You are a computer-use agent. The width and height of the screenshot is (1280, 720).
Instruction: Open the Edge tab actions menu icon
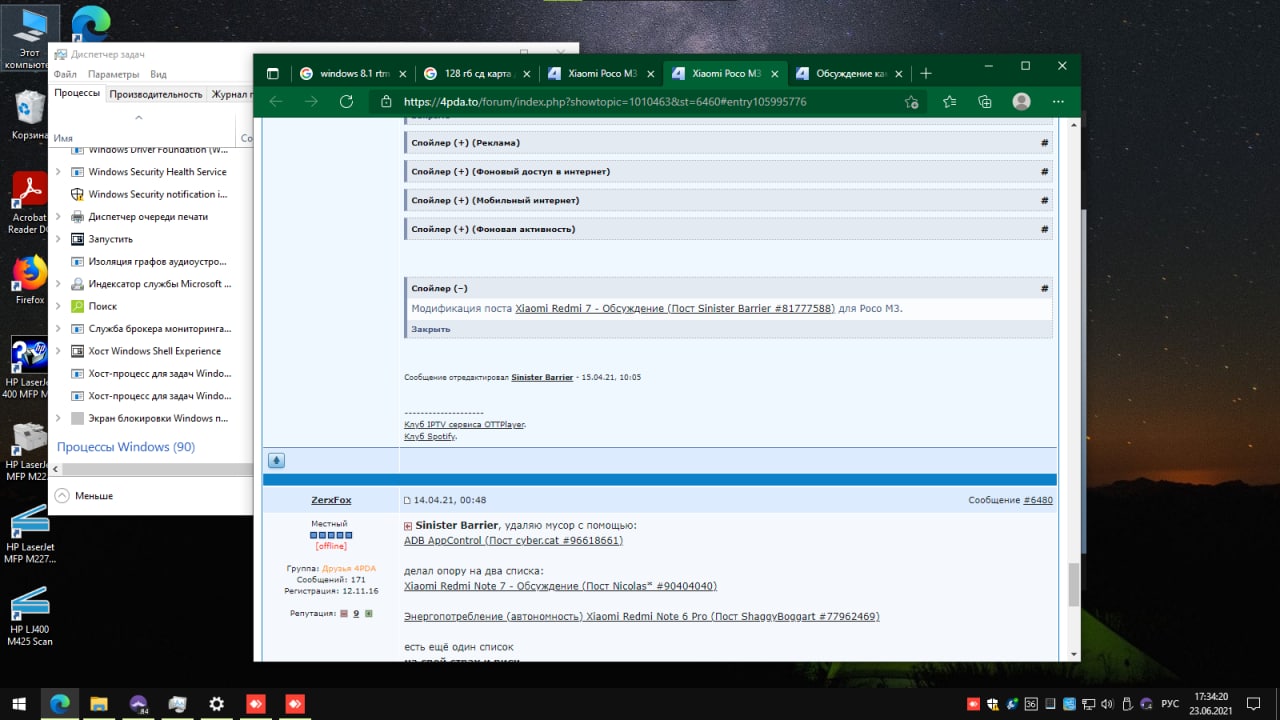tap(272, 73)
